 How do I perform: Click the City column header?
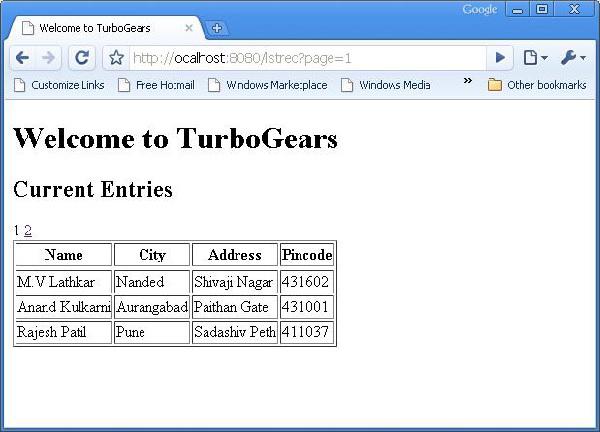[152, 254]
